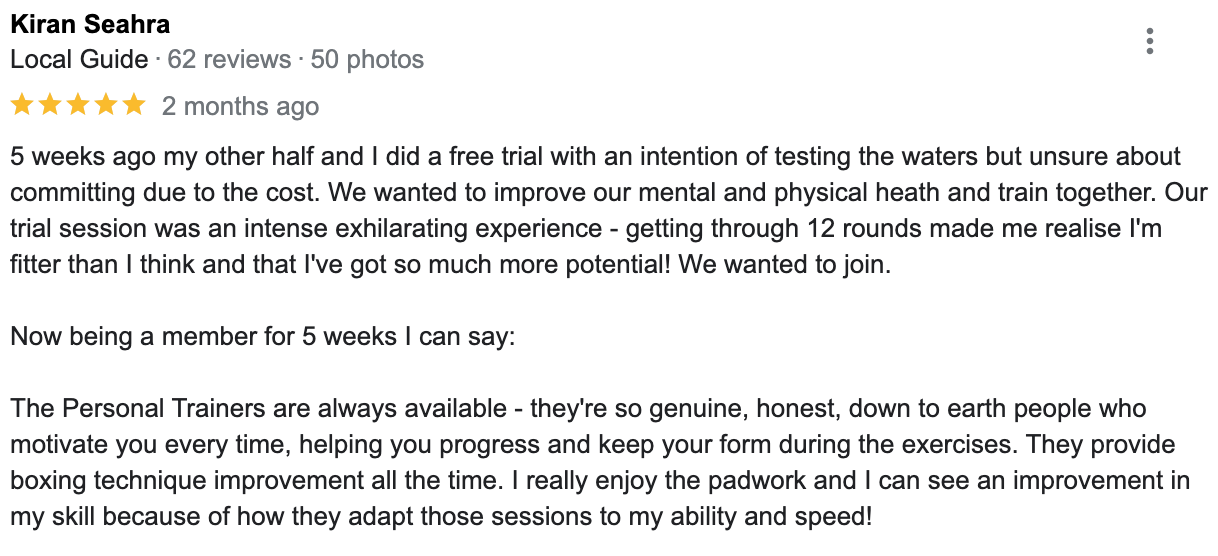The image size is (1218, 556).
Task: Click the fourth yellow rating star
Action: click(106, 105)
